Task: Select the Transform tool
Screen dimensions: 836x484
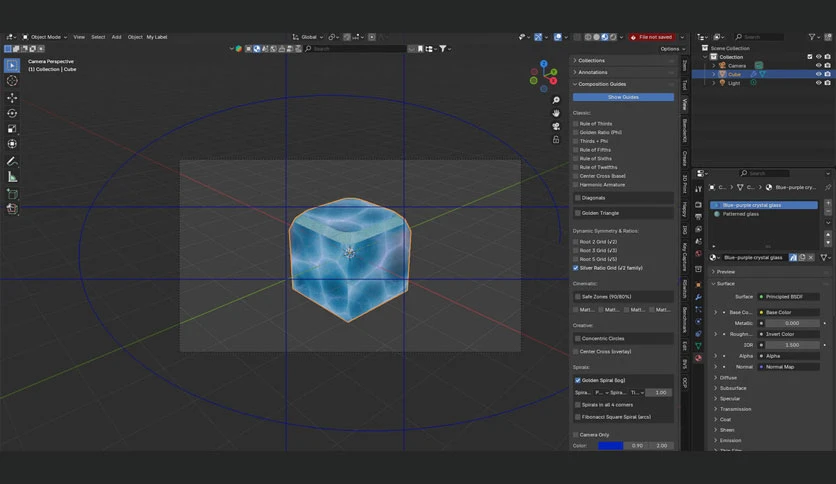Action: (x=12, y=144)
